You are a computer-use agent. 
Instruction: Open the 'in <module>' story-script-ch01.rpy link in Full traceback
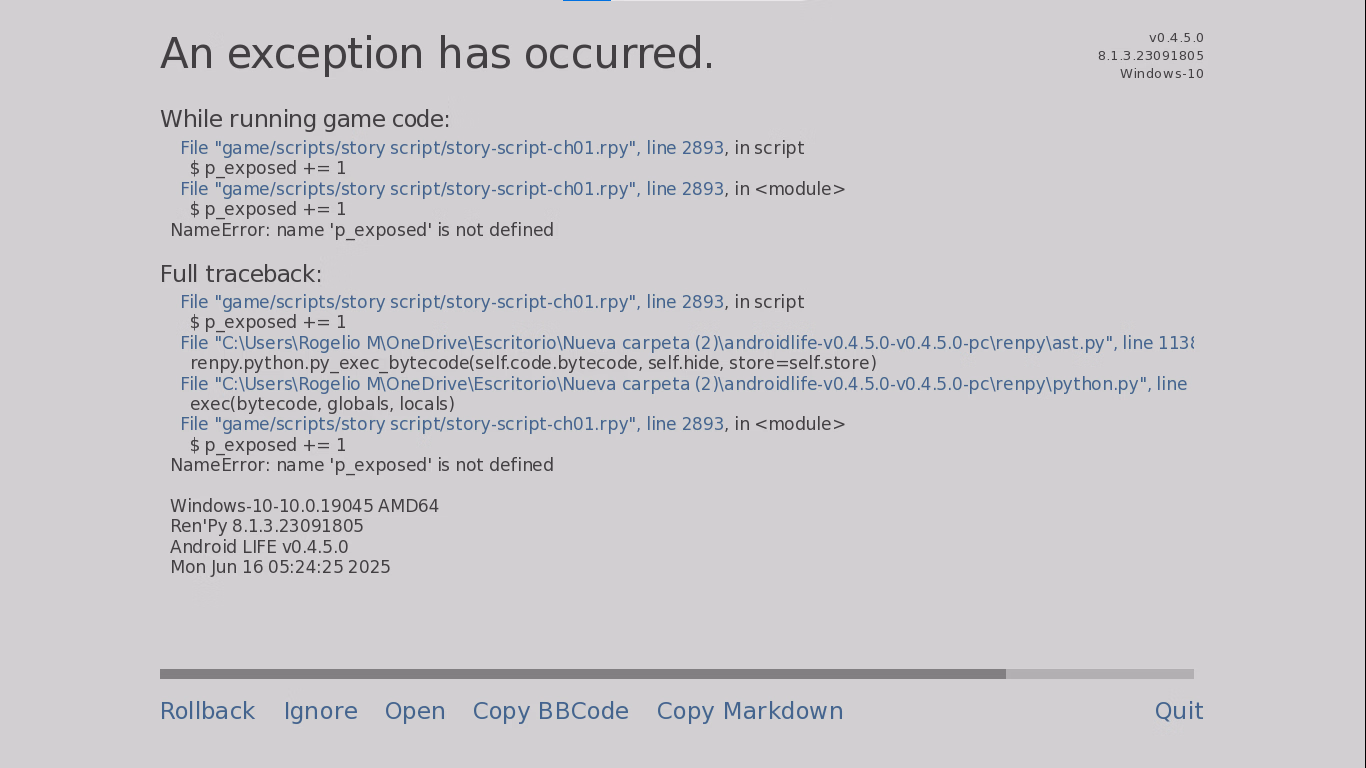pyautogui.click(x=452, y=424)
